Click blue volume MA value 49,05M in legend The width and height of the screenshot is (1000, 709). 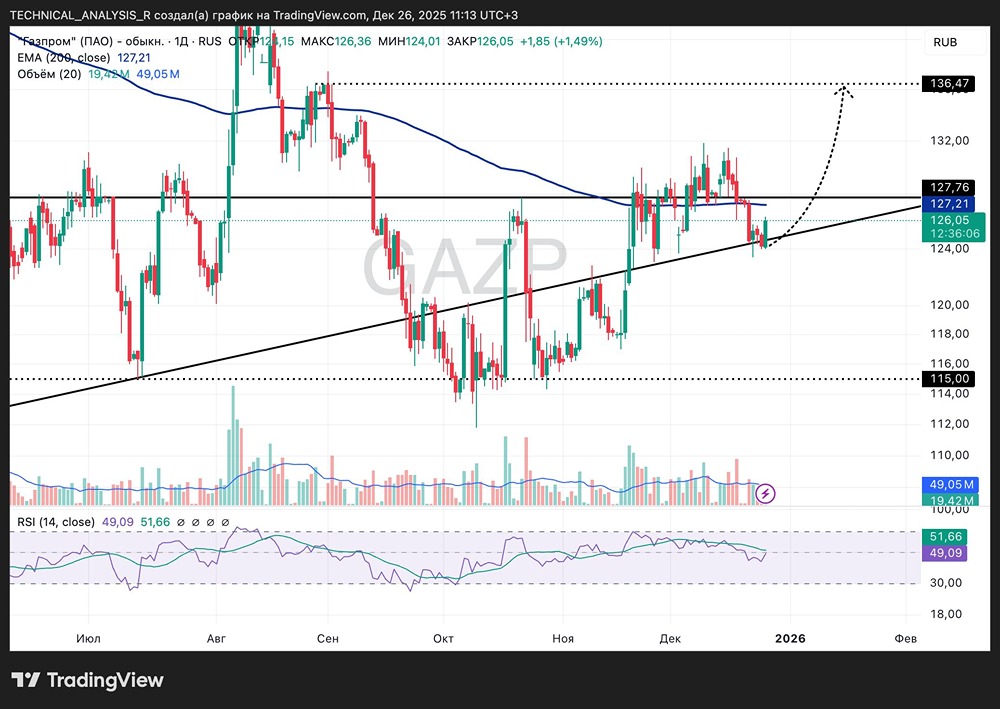pyautogui.click(x=158, y=74)
